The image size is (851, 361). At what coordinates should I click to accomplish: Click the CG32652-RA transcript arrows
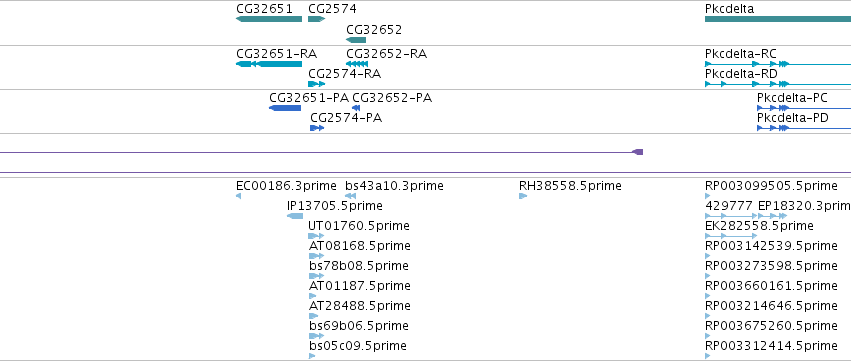(357, 64)
